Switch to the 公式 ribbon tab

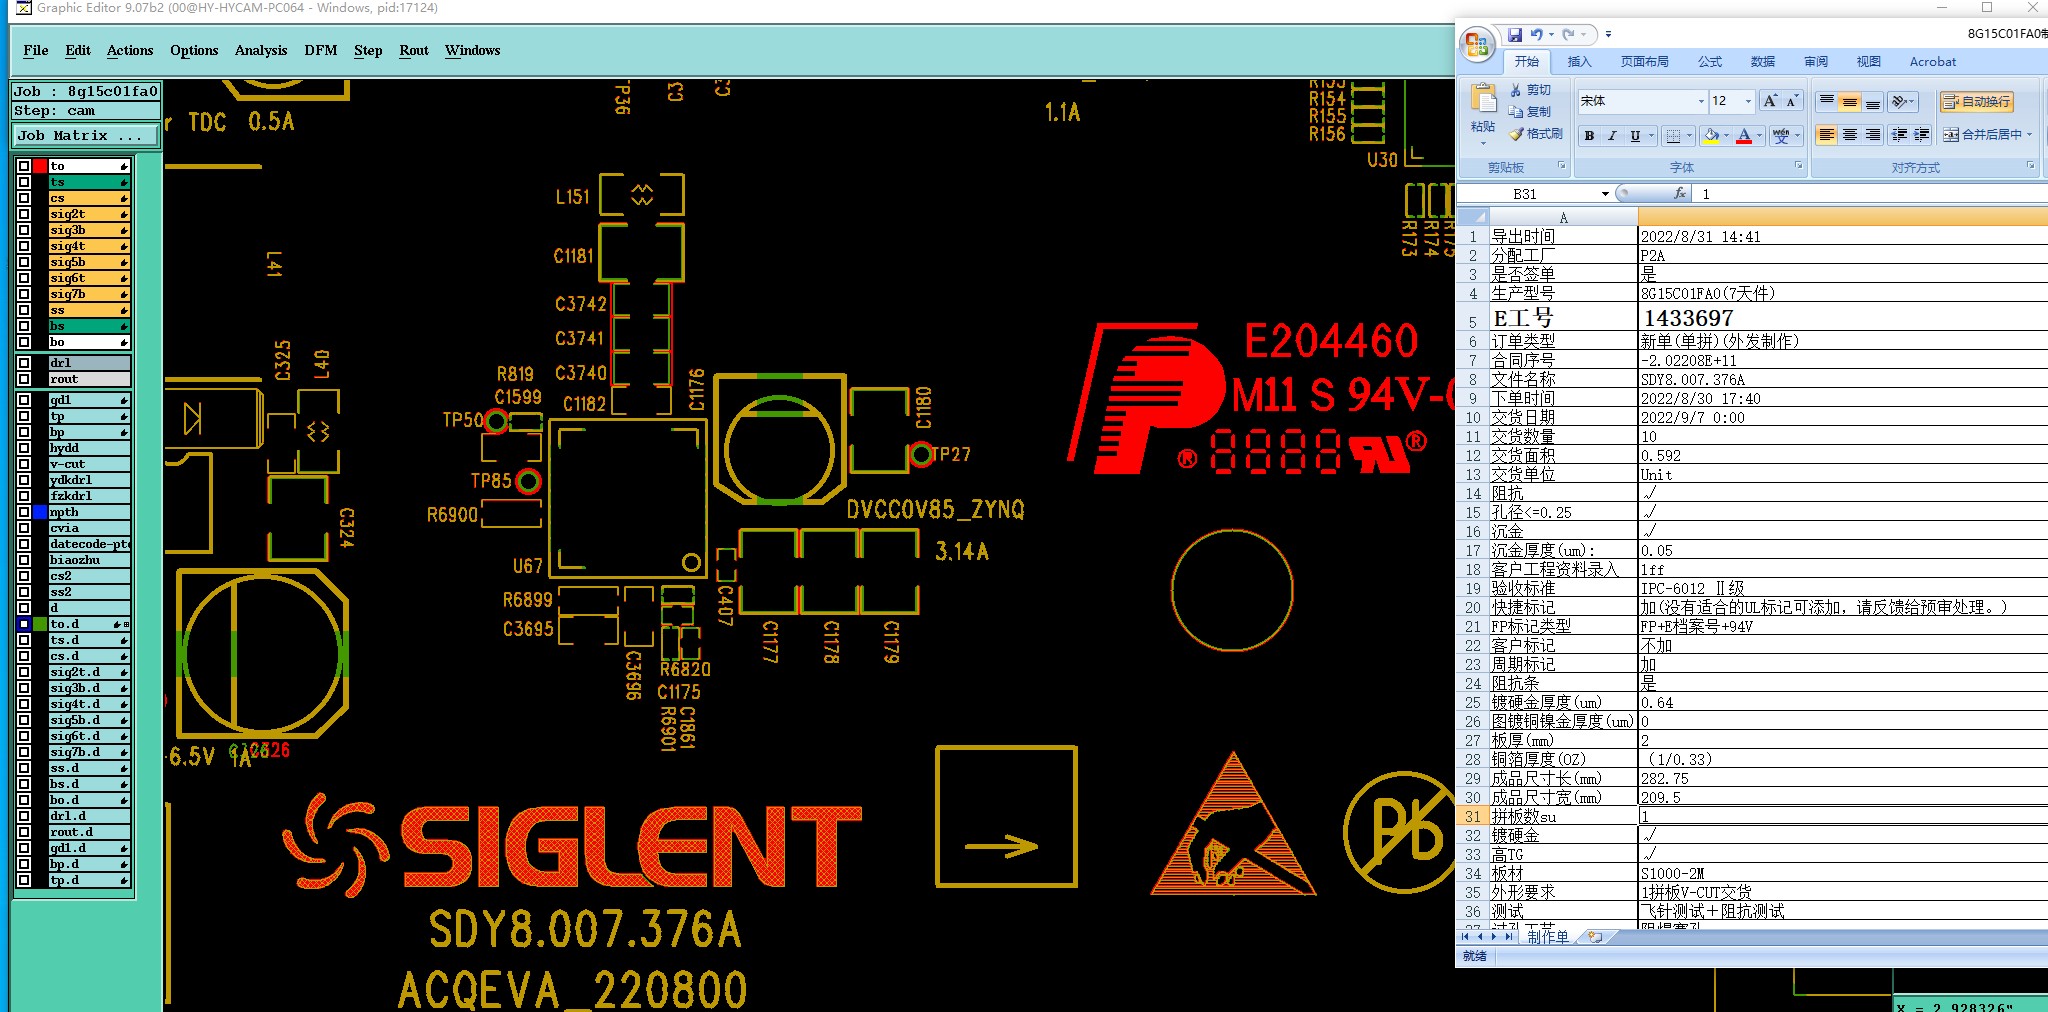pyautogui.click(x=1710, y=62)
